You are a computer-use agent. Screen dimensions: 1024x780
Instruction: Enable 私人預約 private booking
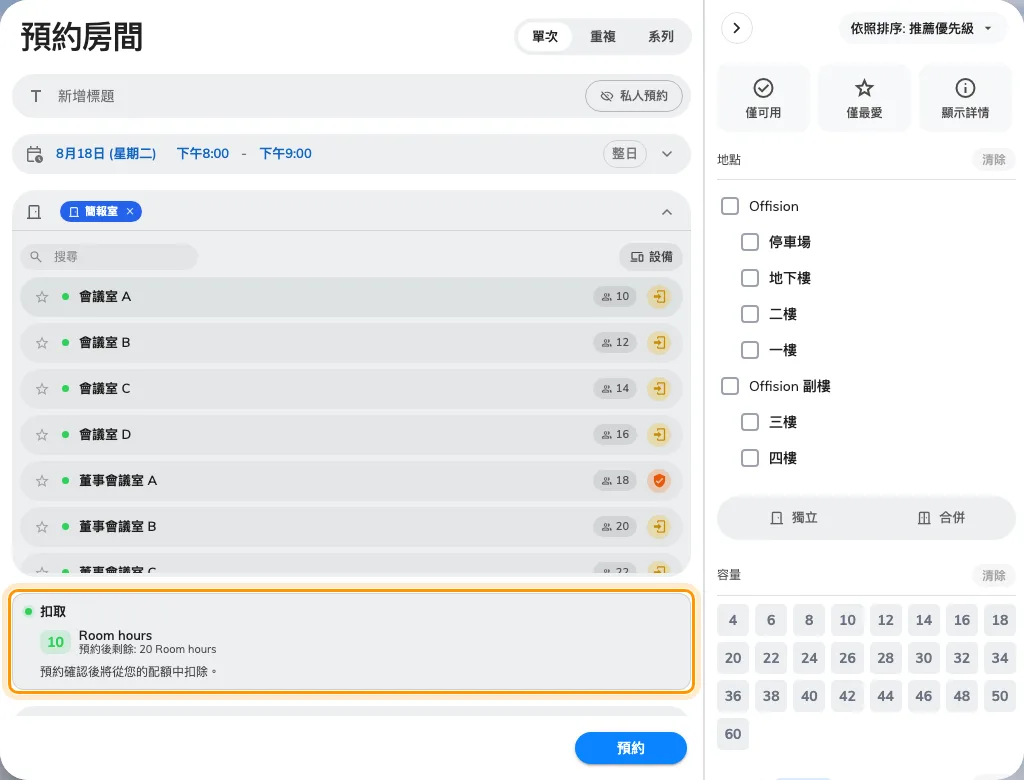pos(633,96)
